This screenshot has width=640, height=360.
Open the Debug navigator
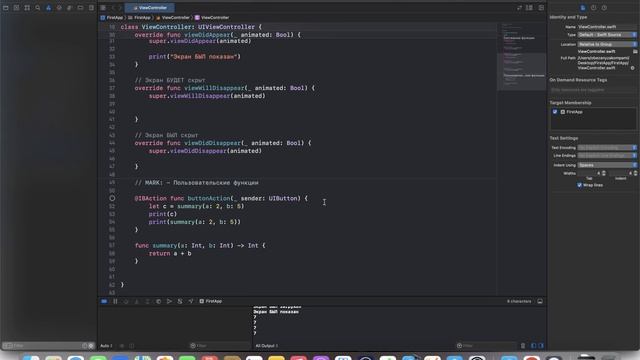coord(69,8)
